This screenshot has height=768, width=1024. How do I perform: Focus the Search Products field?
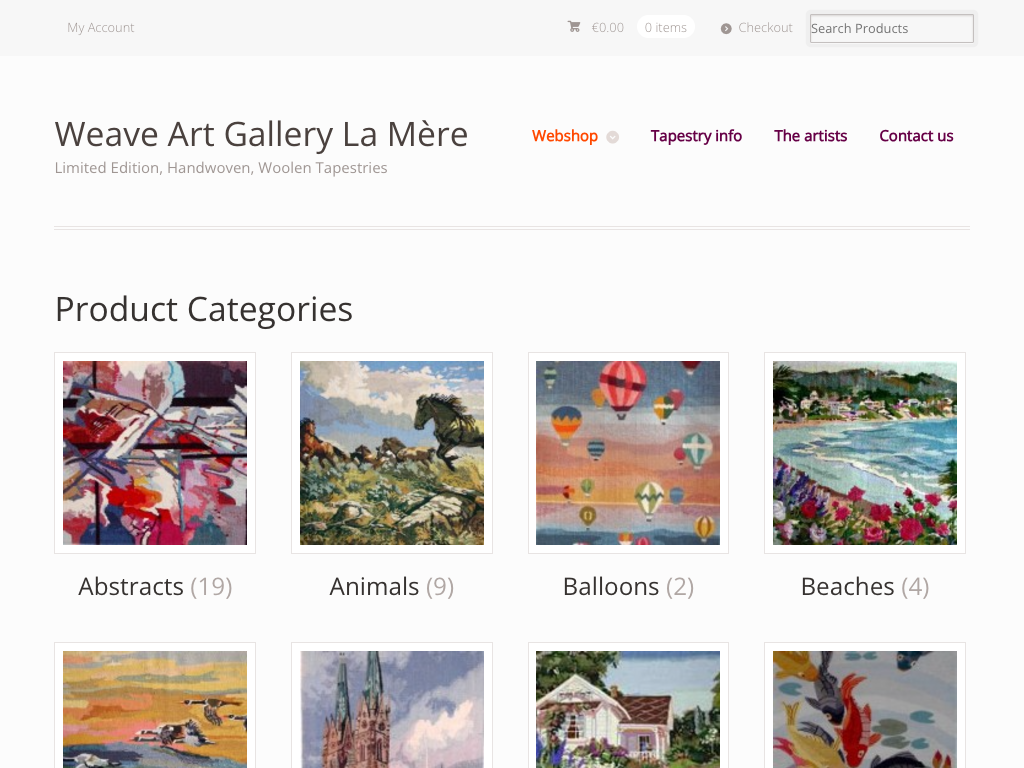pyautogui.click(x=891, y=28)
